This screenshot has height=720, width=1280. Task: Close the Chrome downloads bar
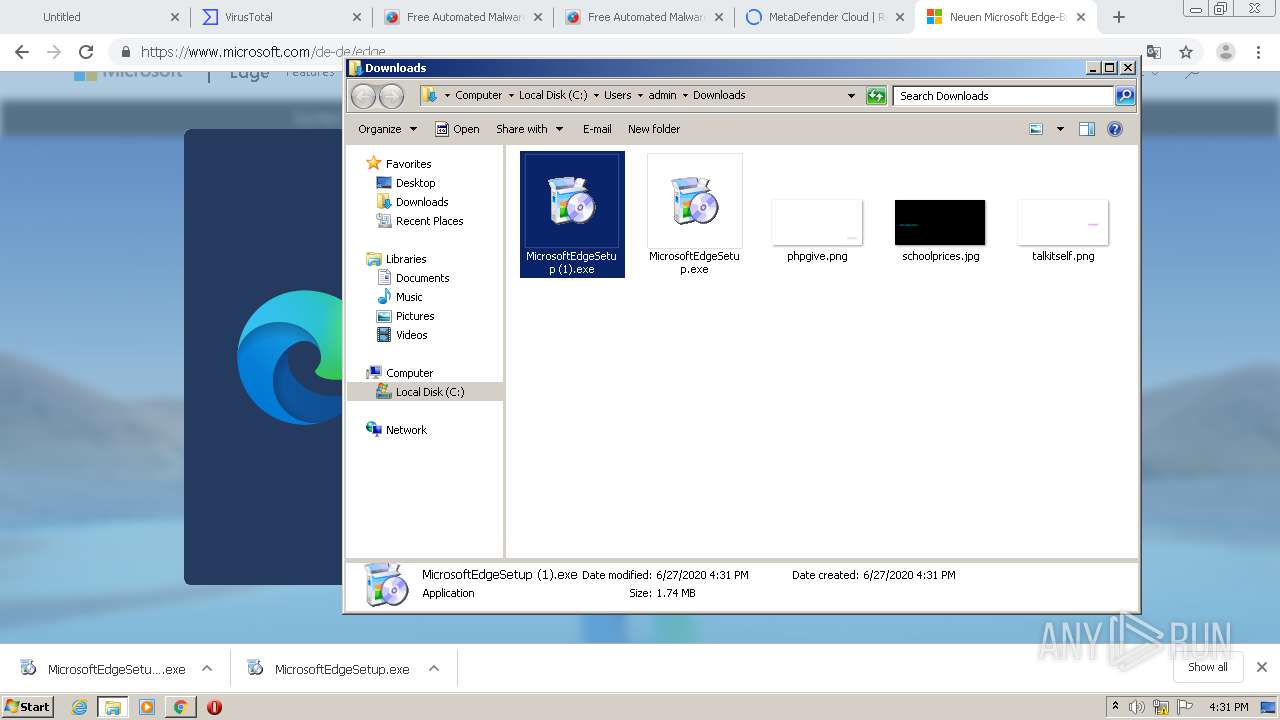(1261, 667)
